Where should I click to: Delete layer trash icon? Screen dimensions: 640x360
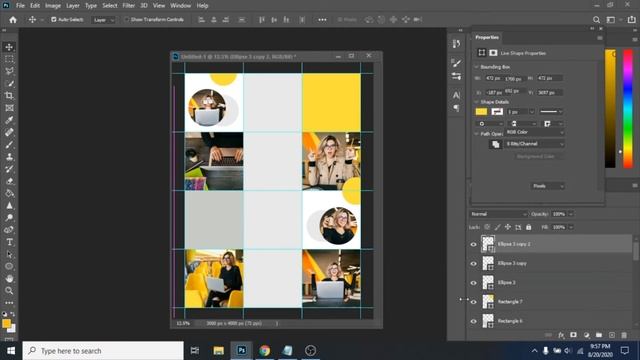pyautogui.click(x=624, y=335)
